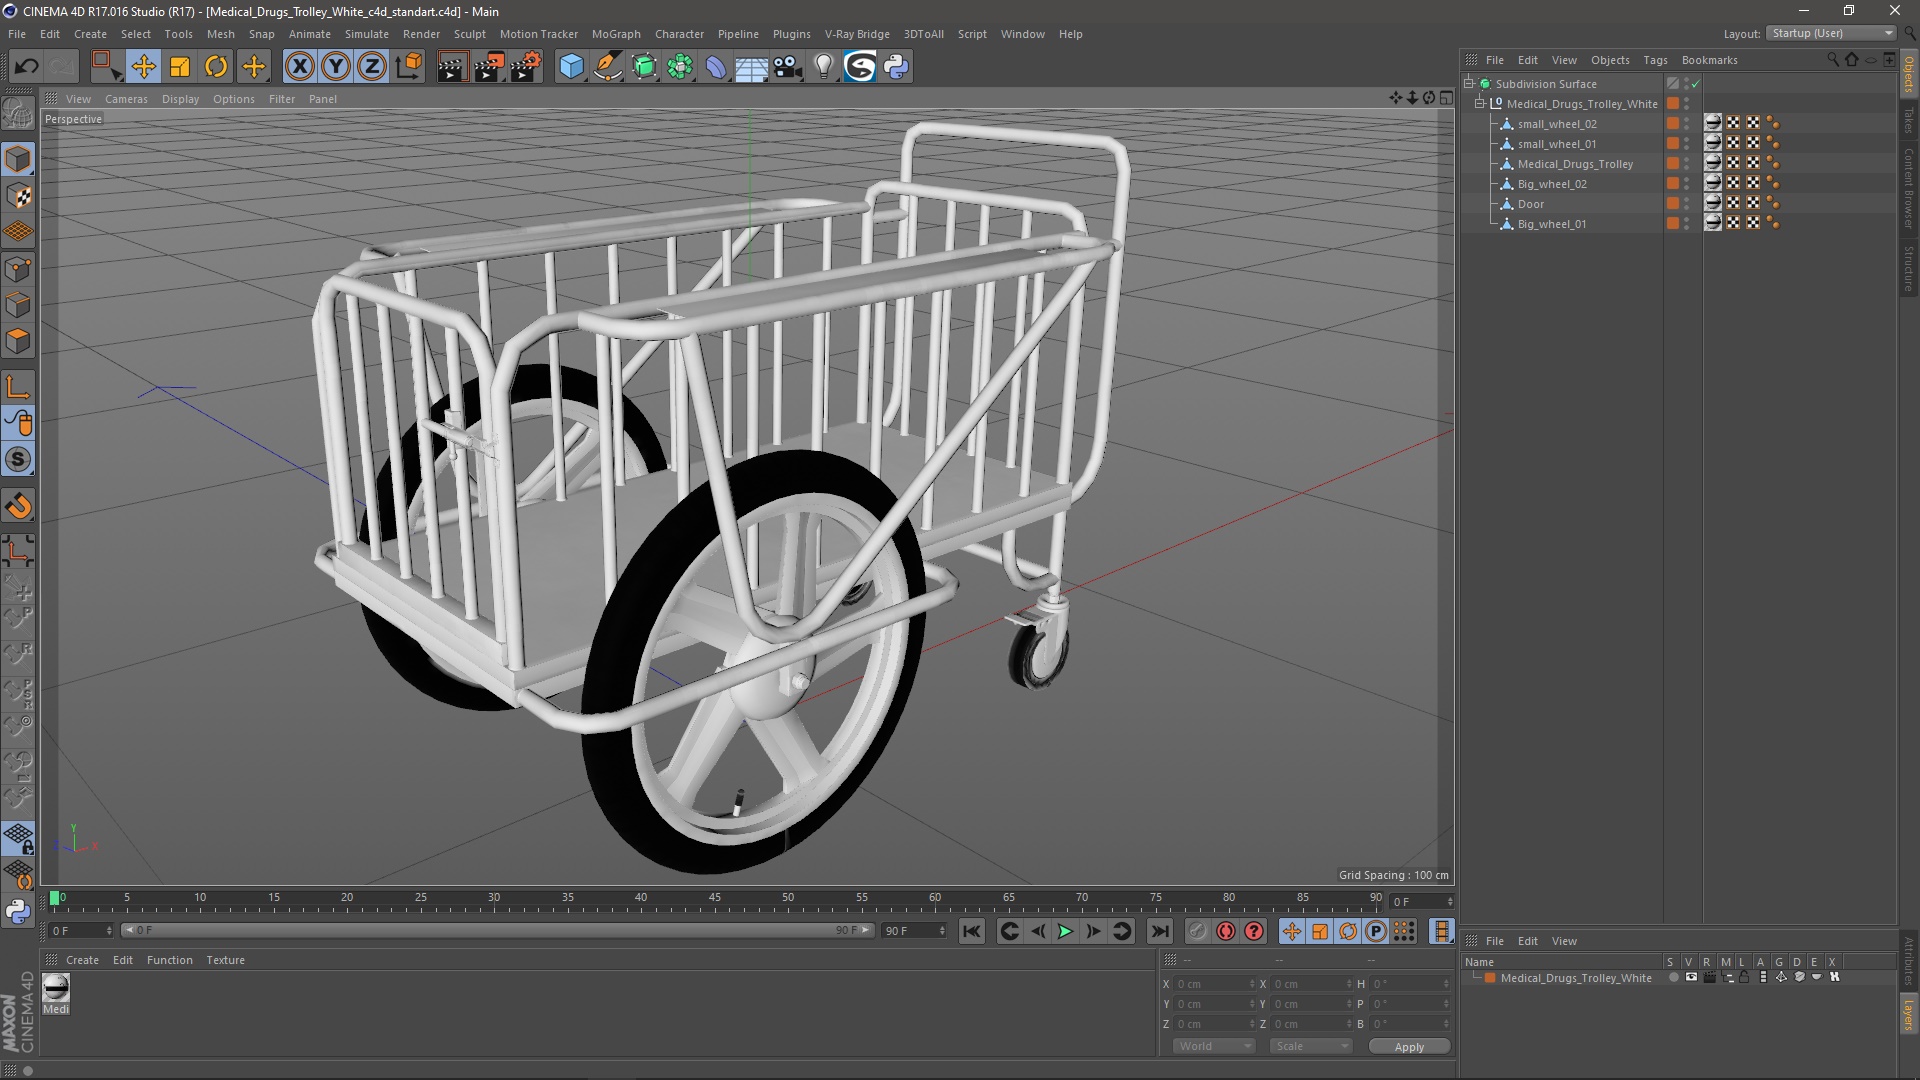Open the Deformer bend icon
This screenshot has width=1920, height=1080.
tap(716, 67)
